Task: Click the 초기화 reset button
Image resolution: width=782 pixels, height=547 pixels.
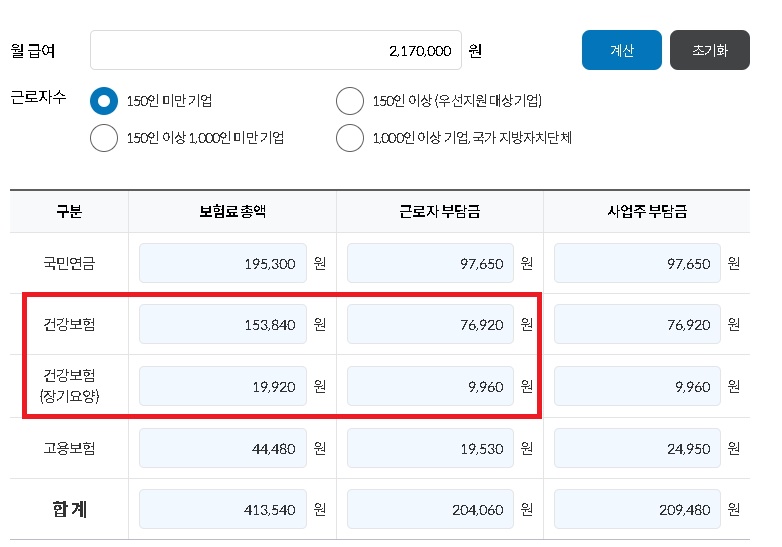Action: (709, 50)
